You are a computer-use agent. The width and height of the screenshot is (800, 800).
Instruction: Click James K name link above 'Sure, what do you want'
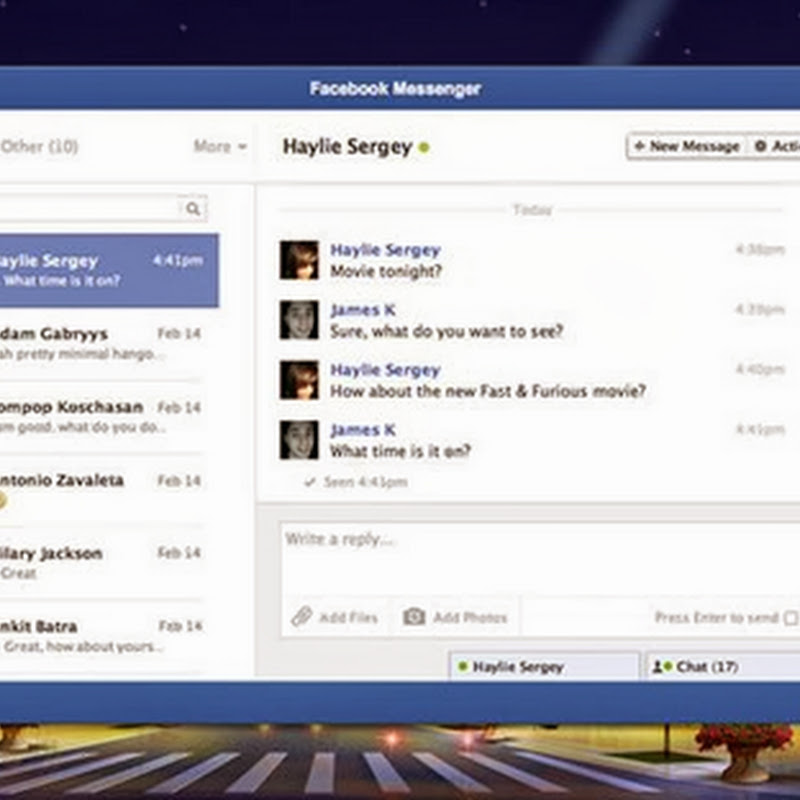[363, 310]
